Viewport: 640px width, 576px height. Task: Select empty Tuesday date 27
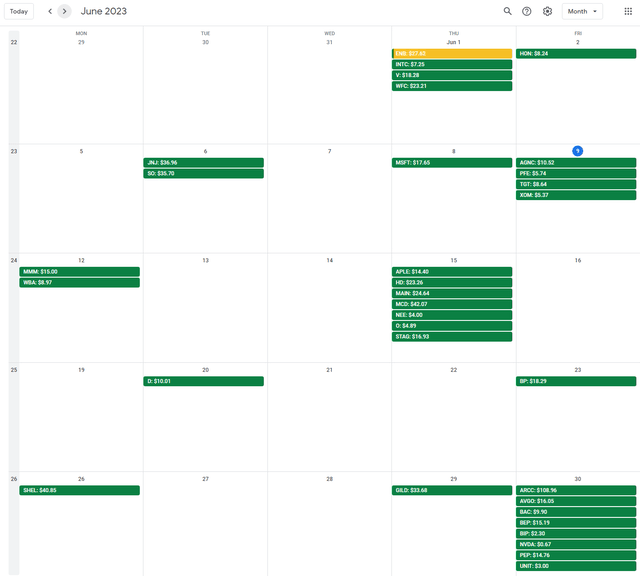click(205, 479)
